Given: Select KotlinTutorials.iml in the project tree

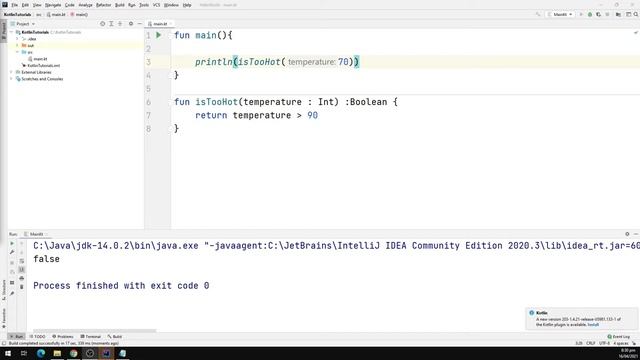Looking at the screenshot, I should click(x=41, y=65).
